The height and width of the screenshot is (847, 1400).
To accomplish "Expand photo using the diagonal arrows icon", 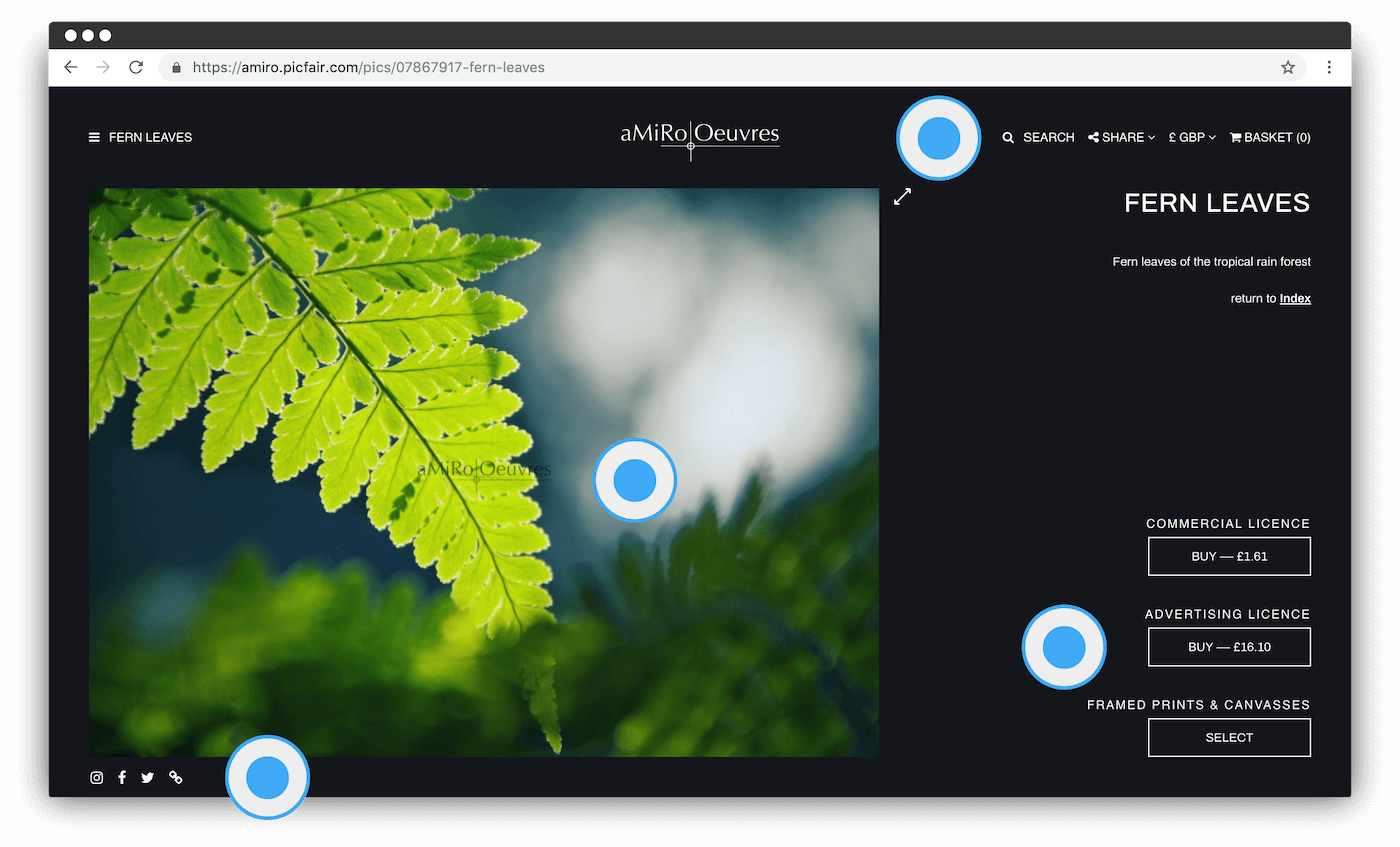I will coord(902,196).
